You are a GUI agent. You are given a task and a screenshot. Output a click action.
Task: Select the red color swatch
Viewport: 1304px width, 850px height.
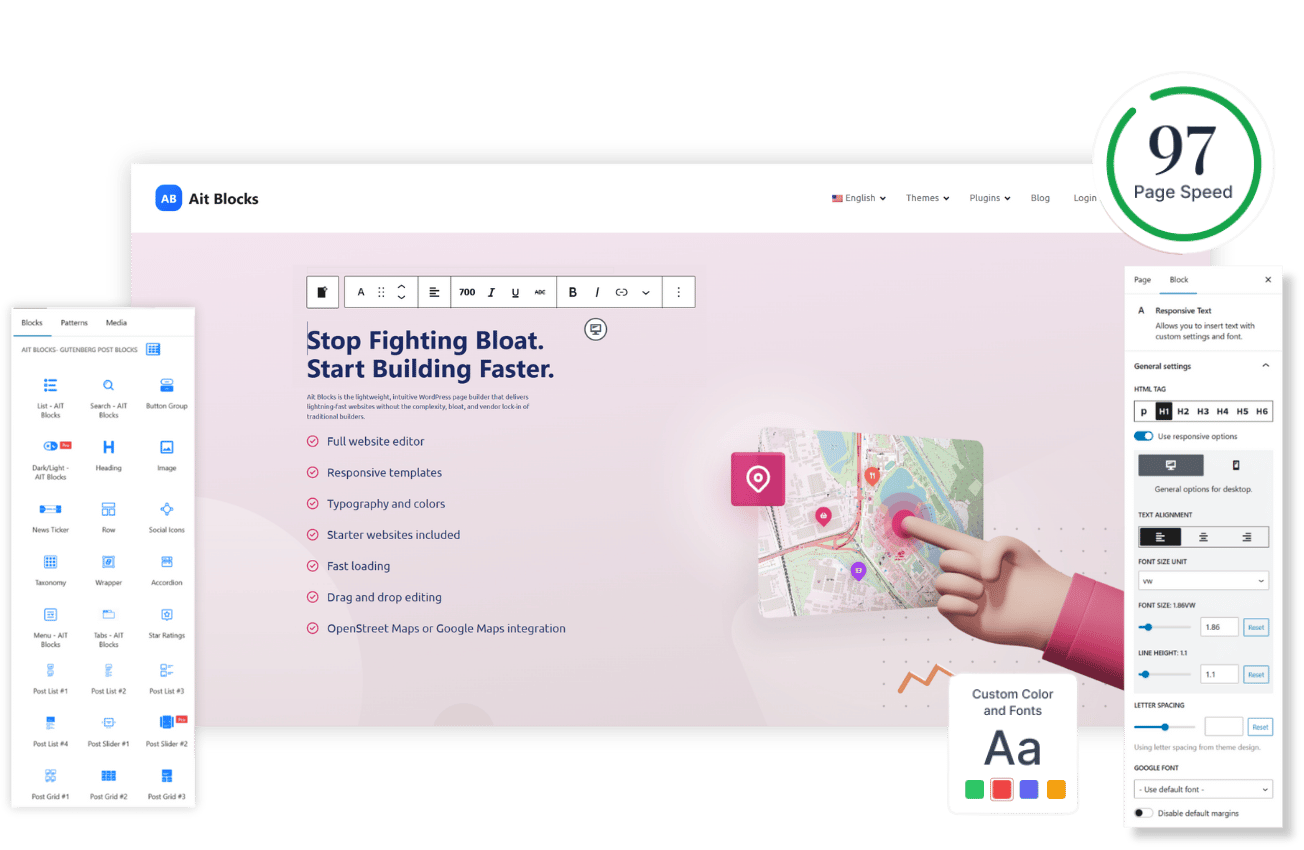[x=1001, y=789]
